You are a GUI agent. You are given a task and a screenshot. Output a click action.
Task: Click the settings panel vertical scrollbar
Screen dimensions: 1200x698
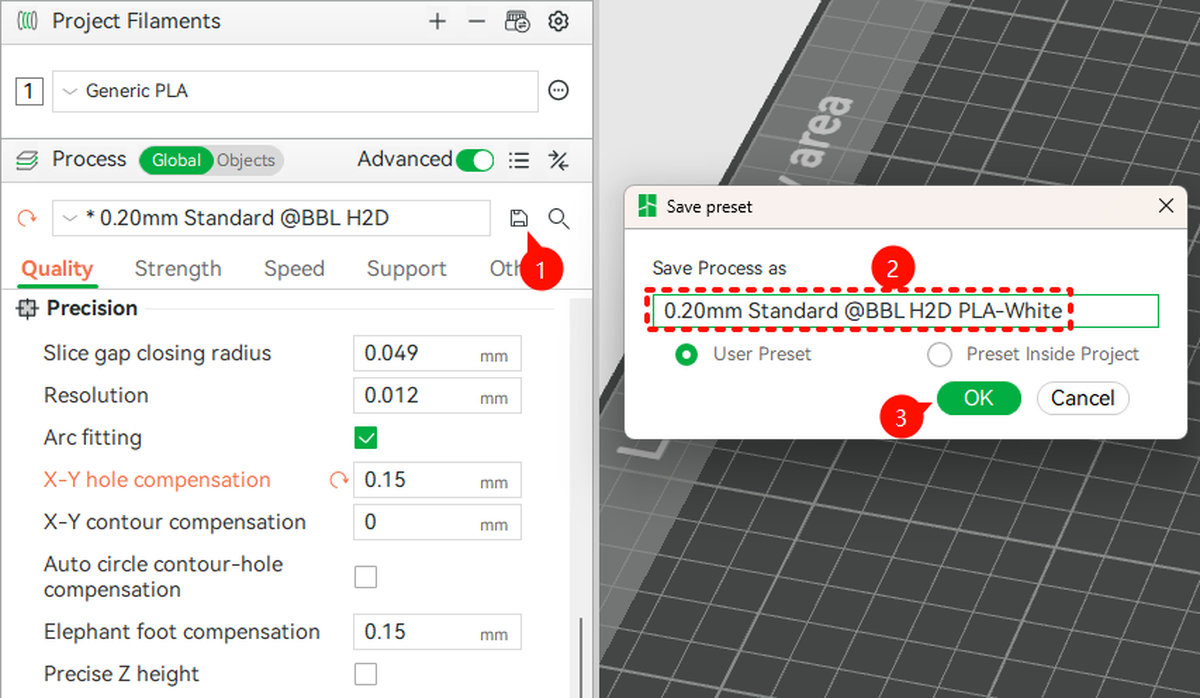coord(580,657)
